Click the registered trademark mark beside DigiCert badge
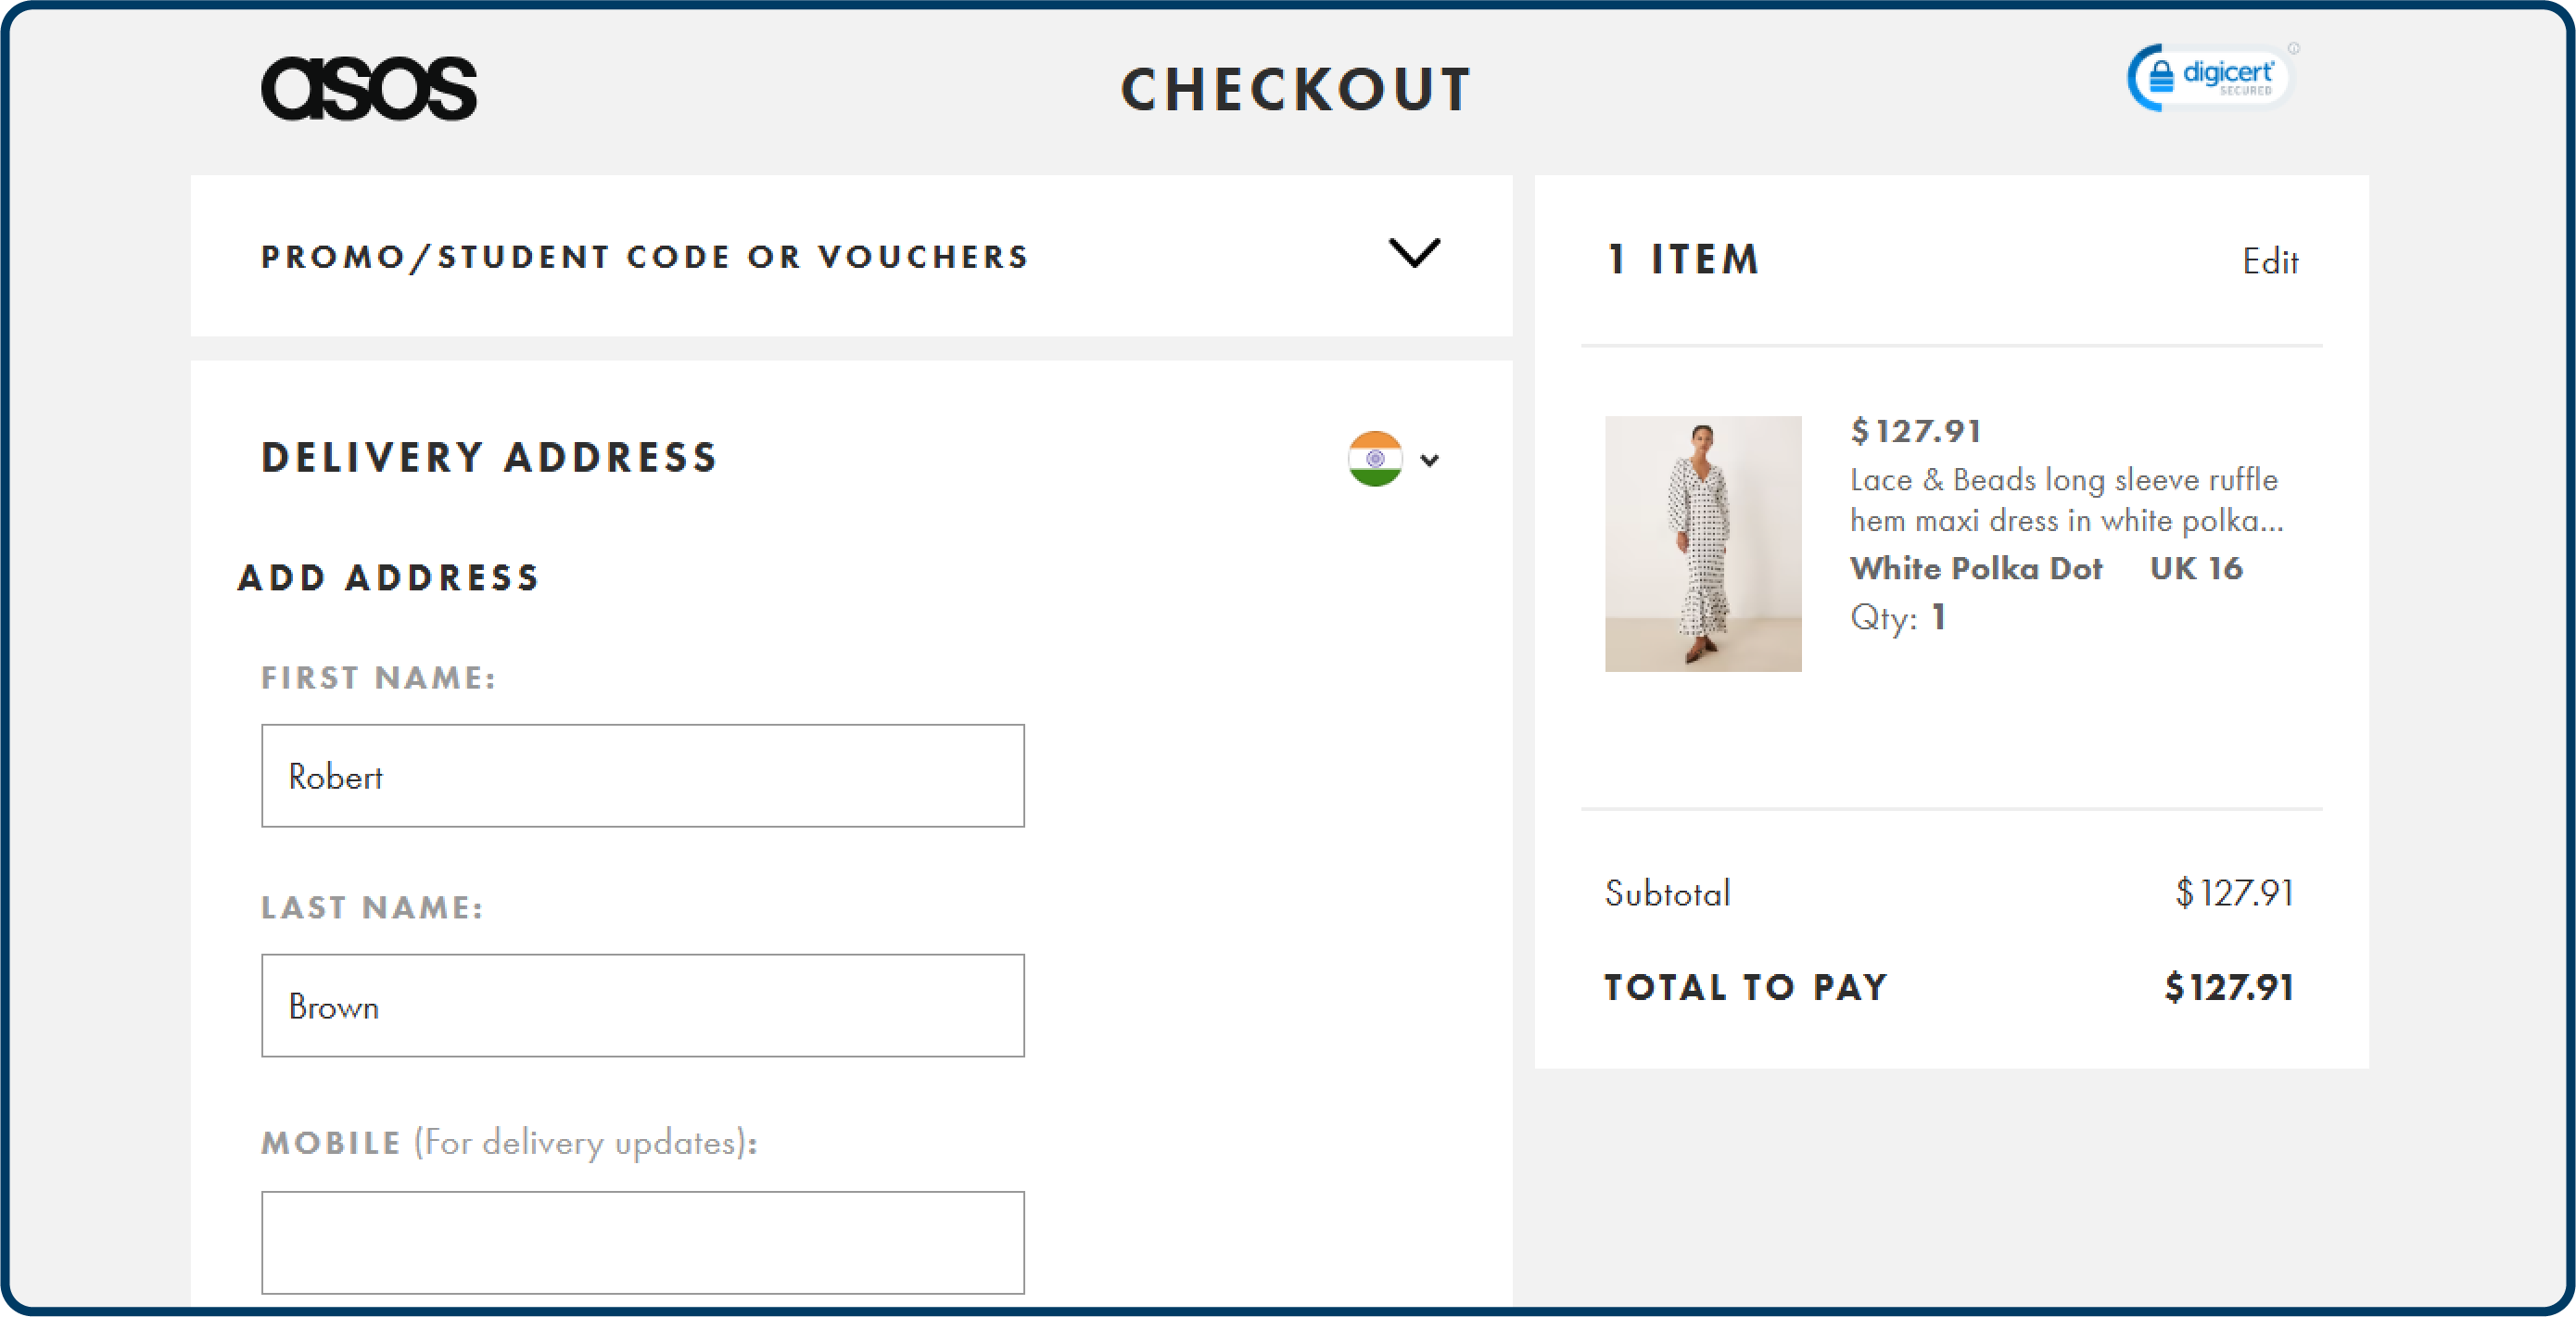2576x1317 pixels. [2297, 47]
